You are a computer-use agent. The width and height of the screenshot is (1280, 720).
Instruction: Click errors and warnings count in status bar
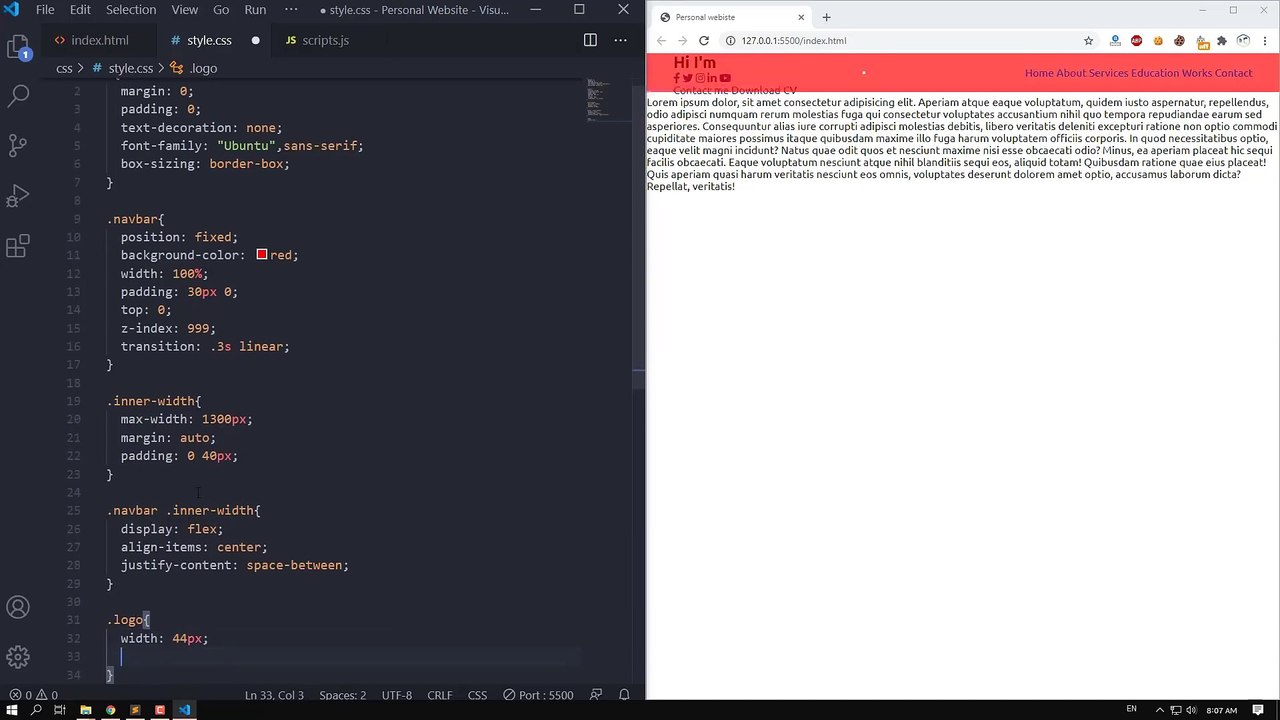click(x=33, y=695)
